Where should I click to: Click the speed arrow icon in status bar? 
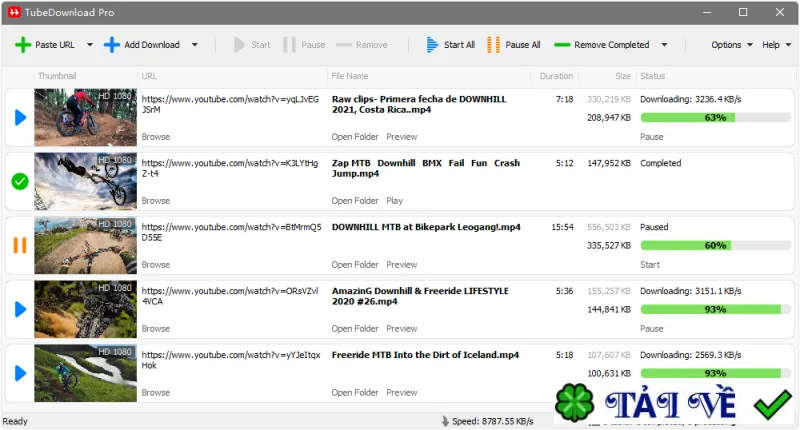pyautogui.click(x=445, y=421)
